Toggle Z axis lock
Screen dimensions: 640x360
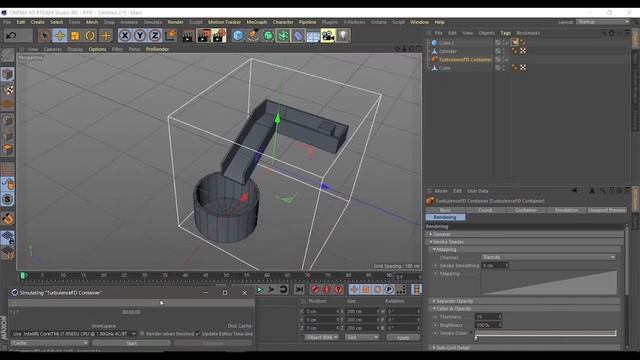[155, 36]
